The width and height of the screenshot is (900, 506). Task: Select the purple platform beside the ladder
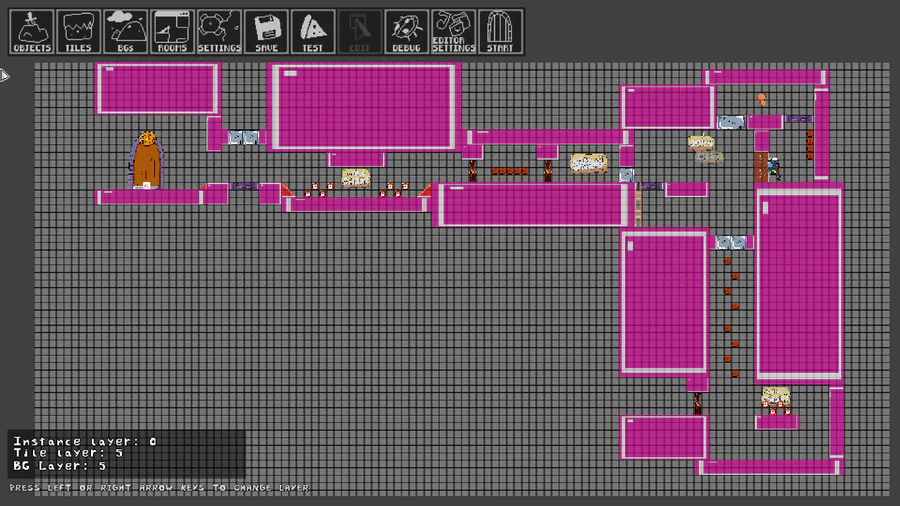[x=652, y=186]
